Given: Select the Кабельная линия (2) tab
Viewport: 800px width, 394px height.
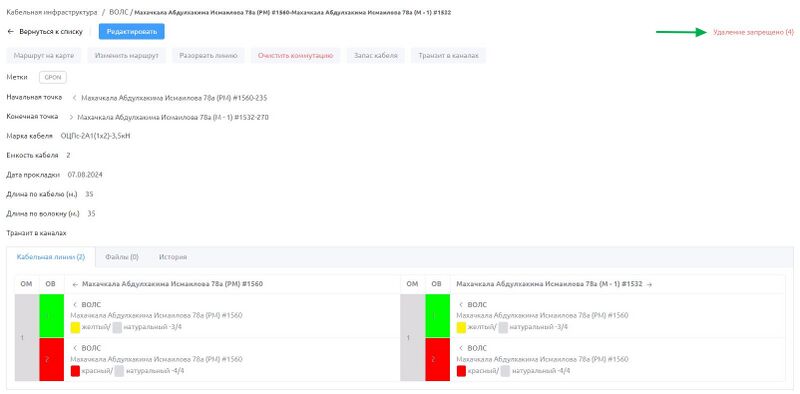Looking at the screenshot, I should point(51,257).
